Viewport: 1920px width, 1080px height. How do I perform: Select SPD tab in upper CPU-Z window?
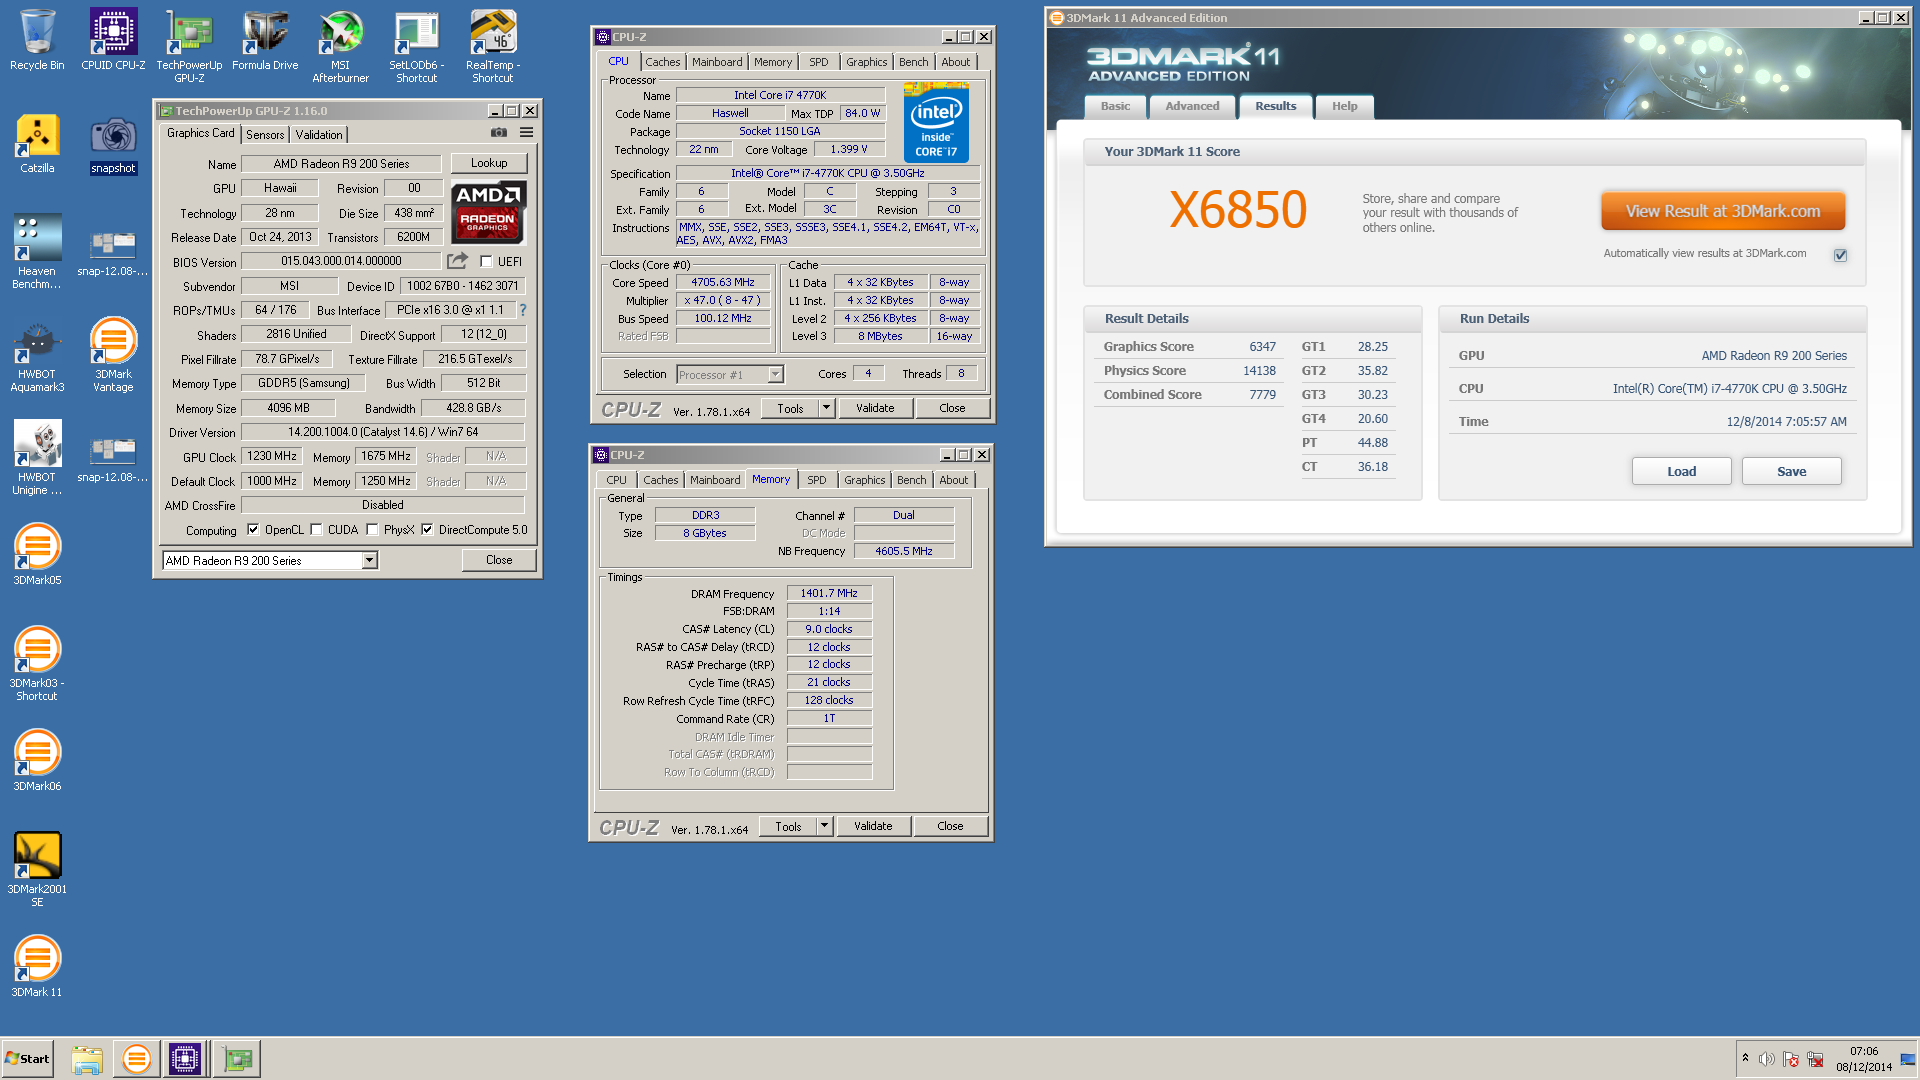[819, 62]
